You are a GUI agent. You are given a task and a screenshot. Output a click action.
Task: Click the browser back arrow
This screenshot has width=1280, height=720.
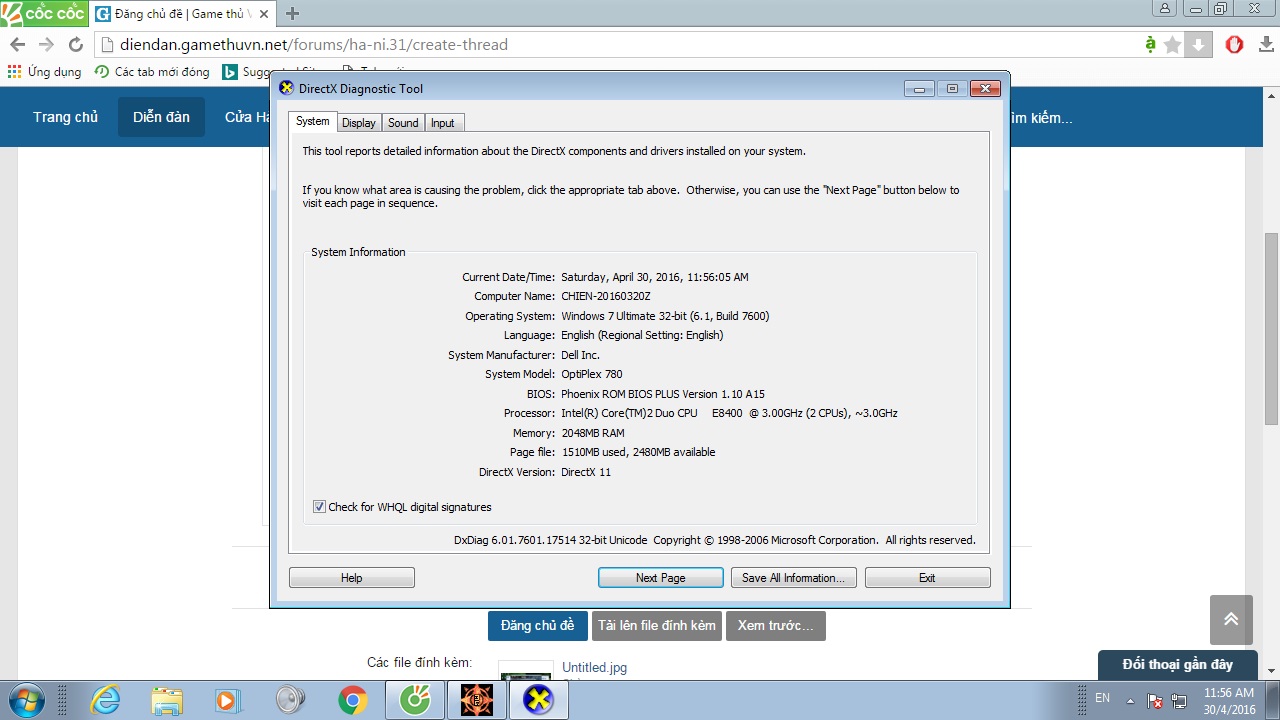[17, 44]
